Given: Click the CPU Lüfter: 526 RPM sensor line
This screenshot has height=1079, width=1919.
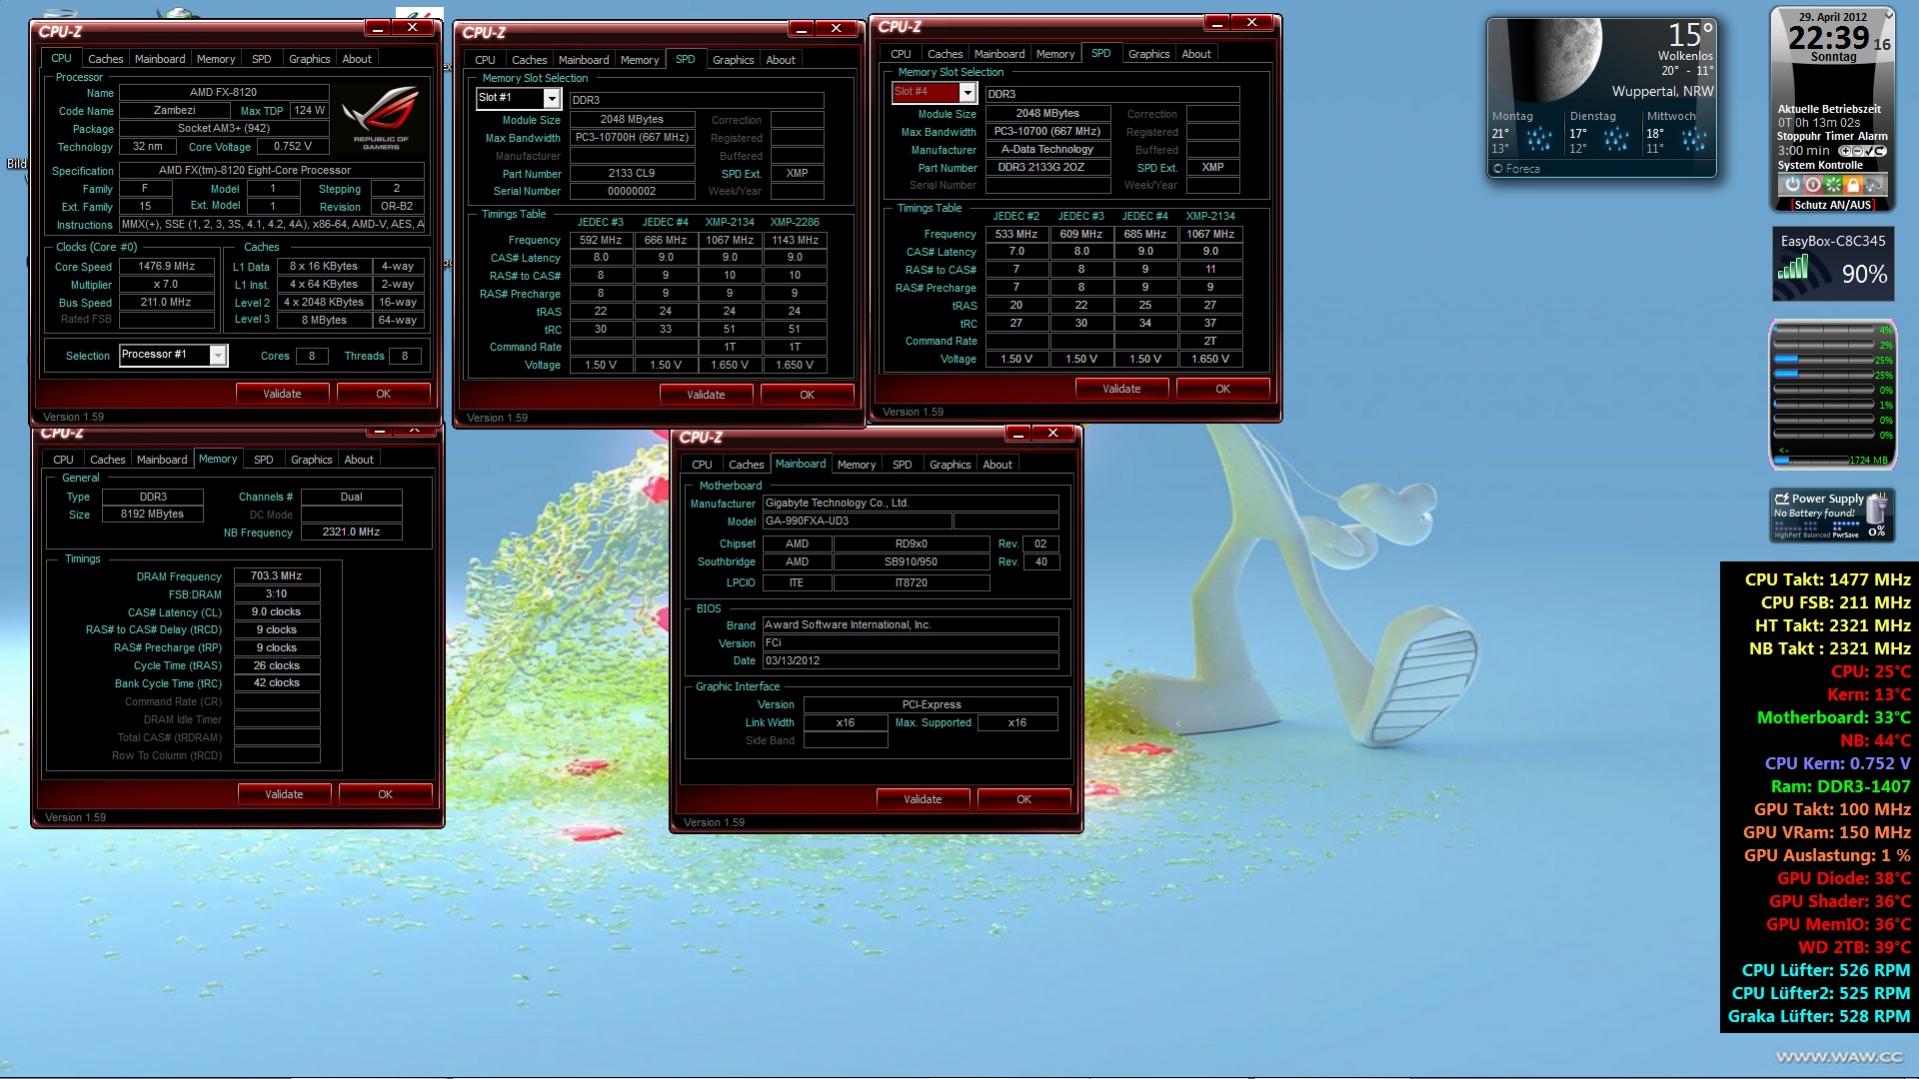Looking at the screenshot, I should click(x=1826, y=970).
